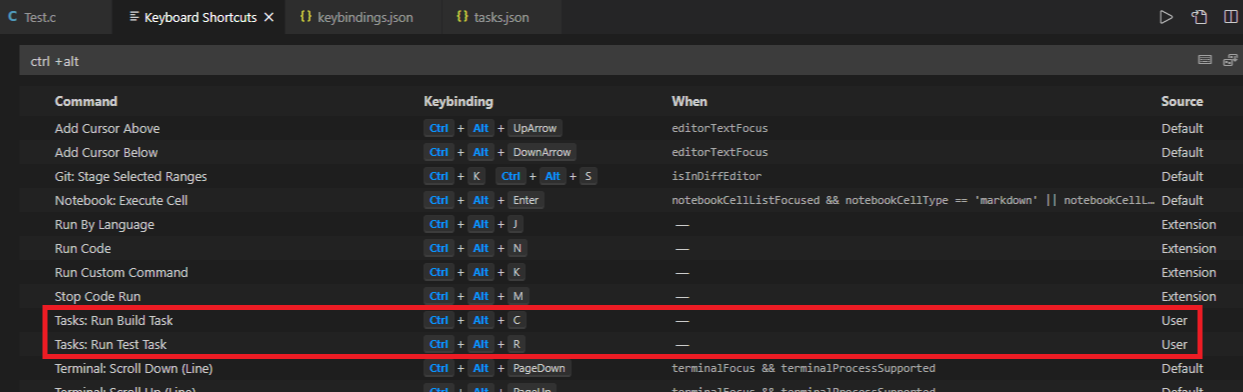Click the J key of Run By Language

516,224
